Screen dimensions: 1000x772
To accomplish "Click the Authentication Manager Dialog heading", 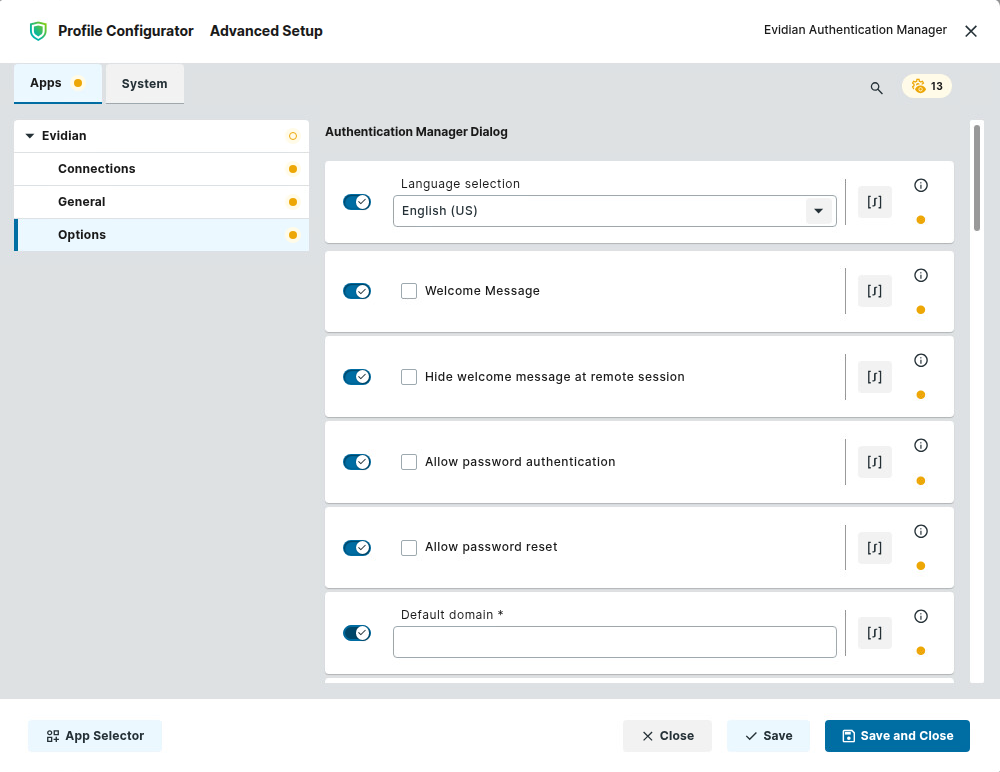I will (416, 132).
